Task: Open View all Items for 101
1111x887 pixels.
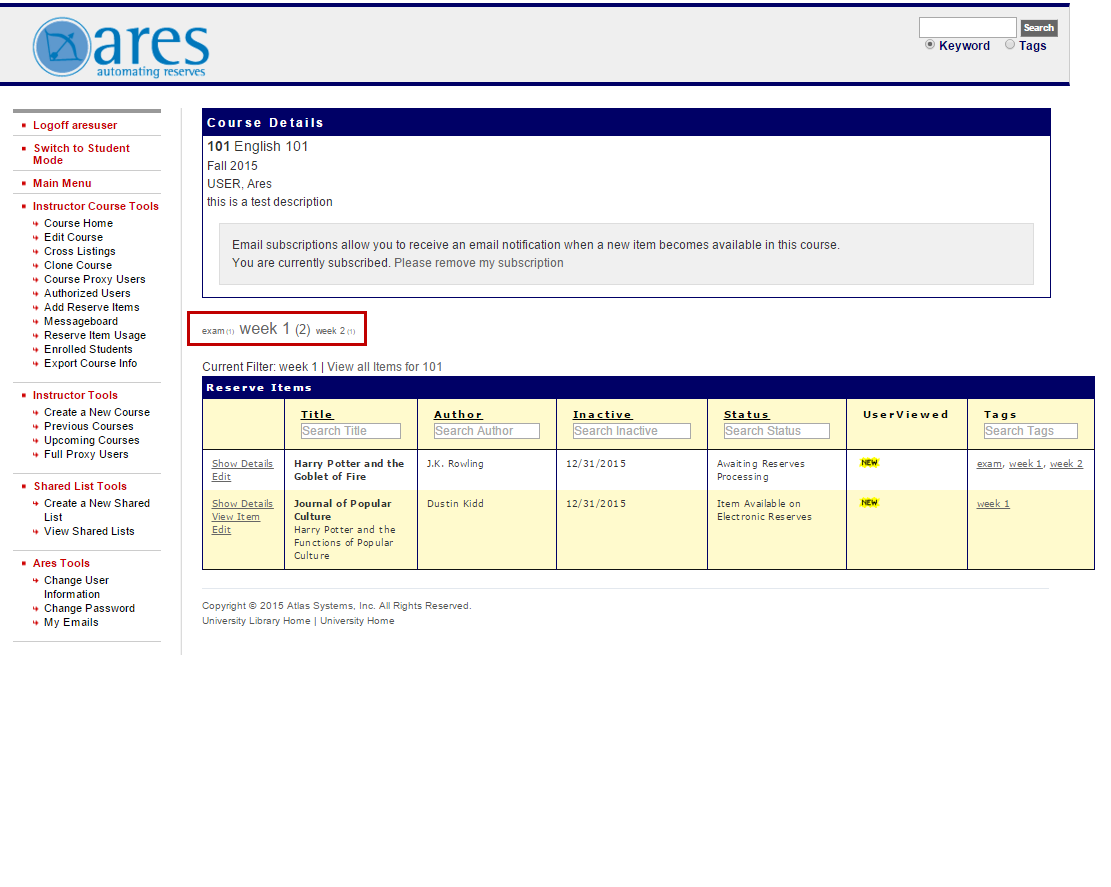Action: click(x=382, y=366)
